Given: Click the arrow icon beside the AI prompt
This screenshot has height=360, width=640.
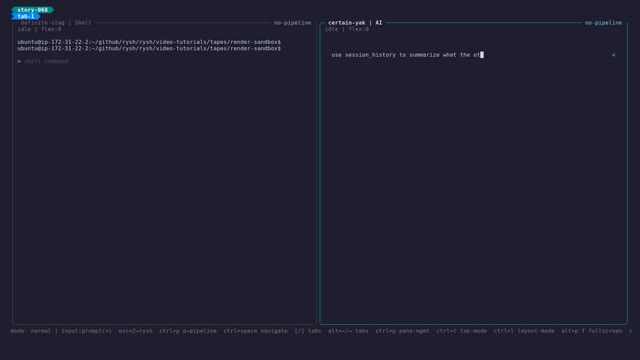Looking at the screenshot, I should tap(613, 55).
